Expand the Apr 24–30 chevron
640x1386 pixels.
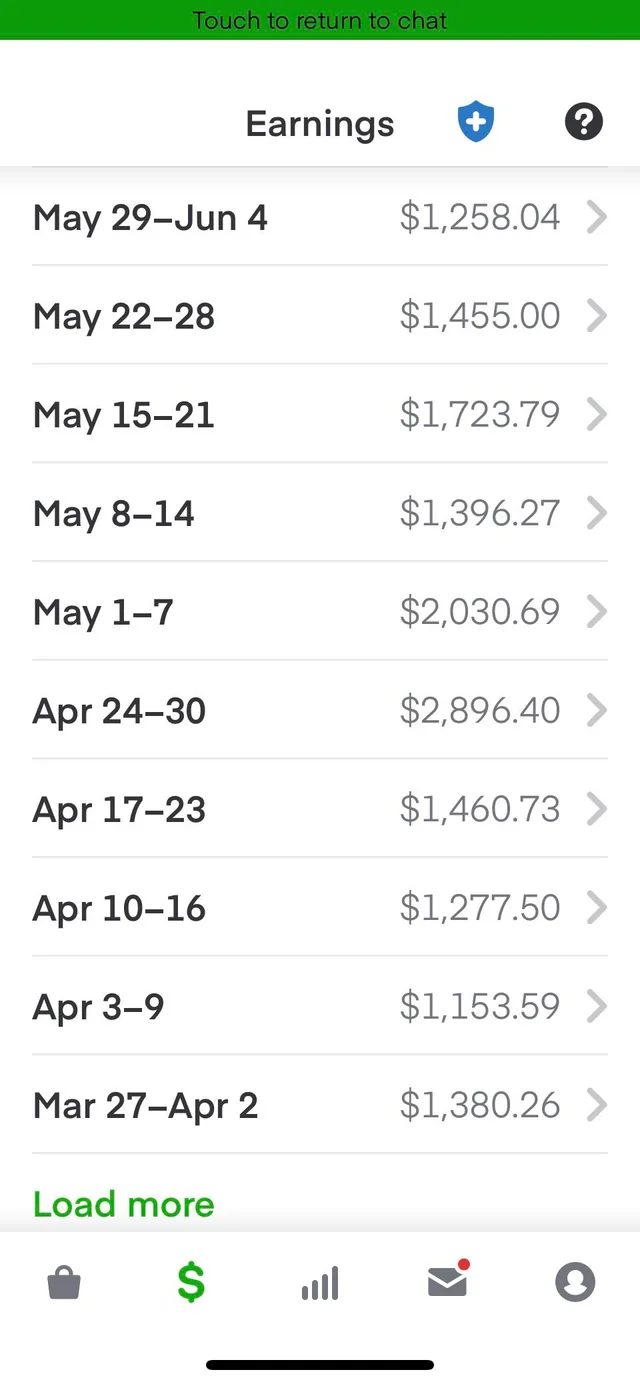[597, 710]
